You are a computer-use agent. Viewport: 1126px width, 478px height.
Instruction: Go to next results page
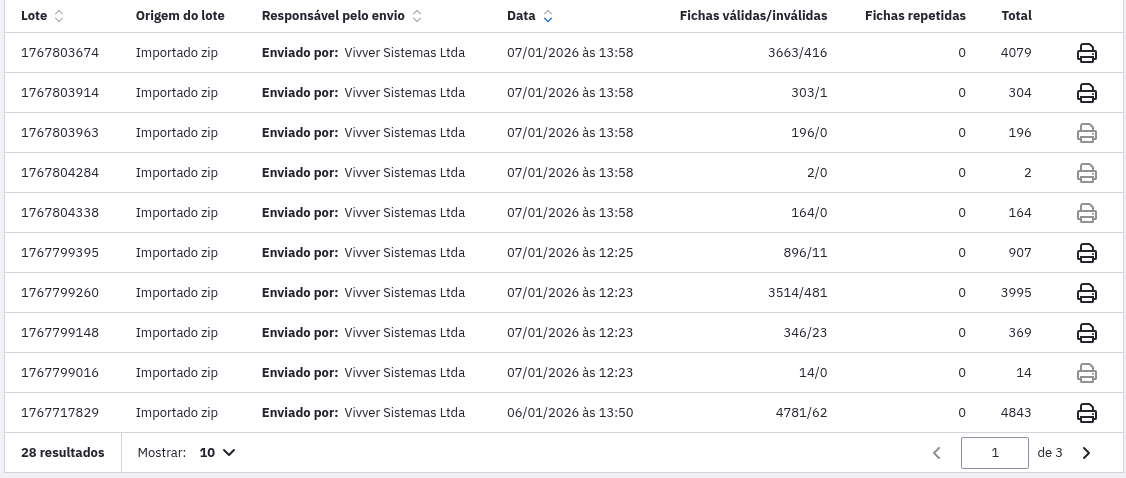point(1087,453)
